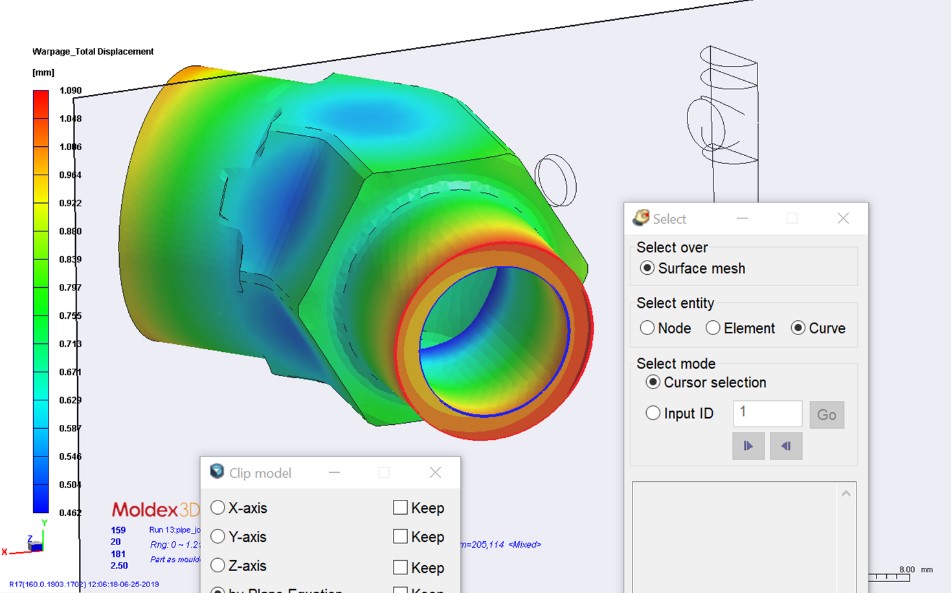Choose Element as the select entity
Screen dimensions: 951x593
(x=713, y=328)
